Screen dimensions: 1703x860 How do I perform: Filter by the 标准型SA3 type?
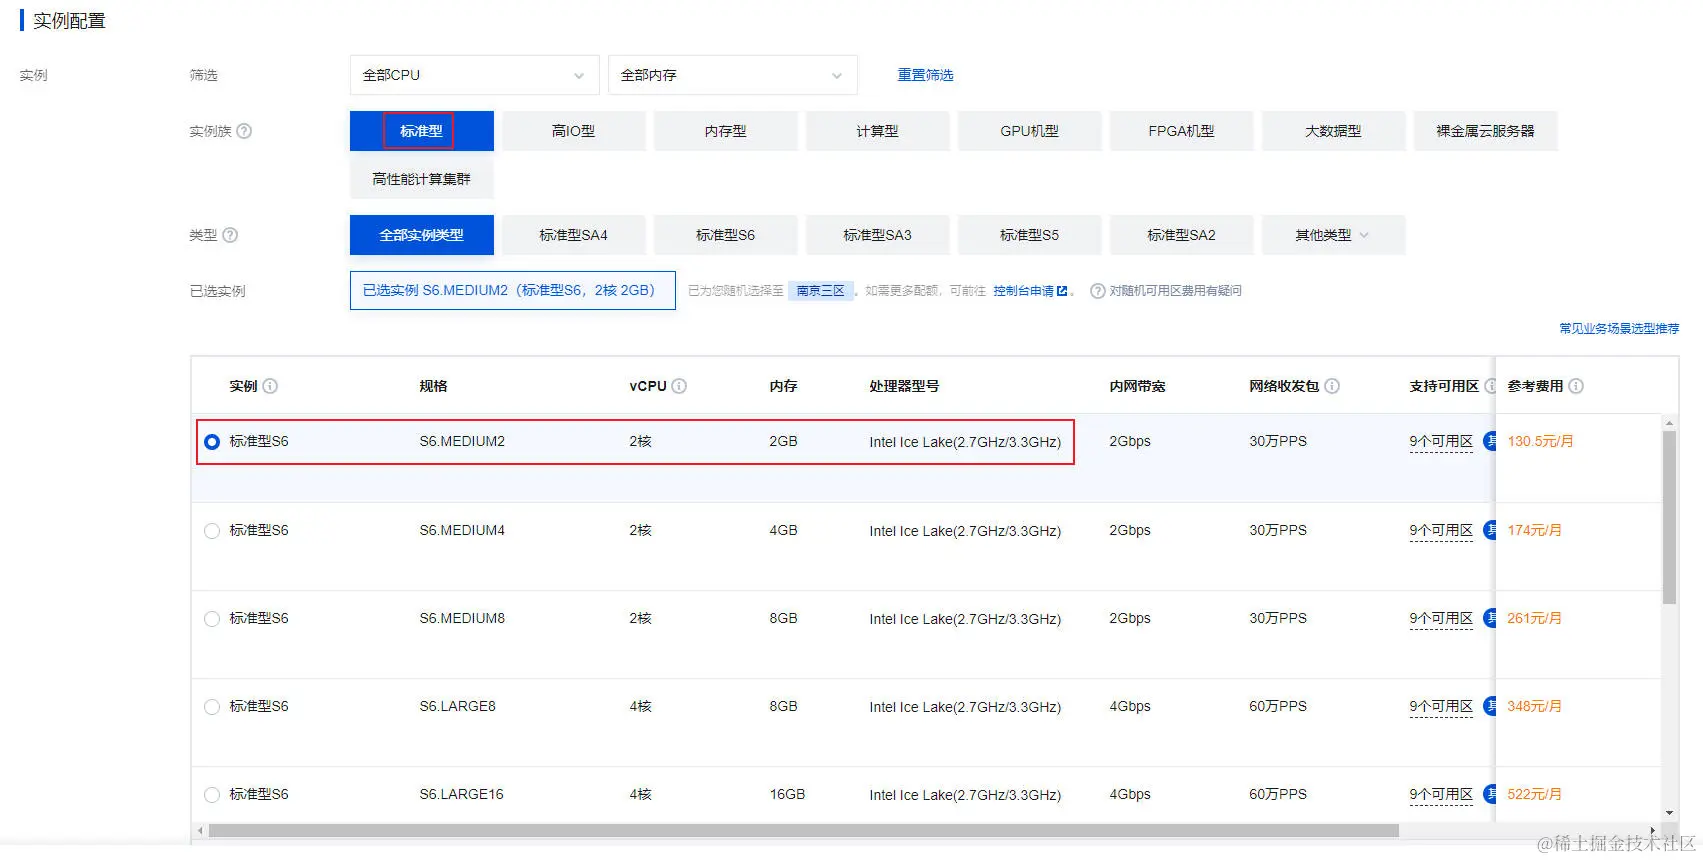(x=878, y=235)
